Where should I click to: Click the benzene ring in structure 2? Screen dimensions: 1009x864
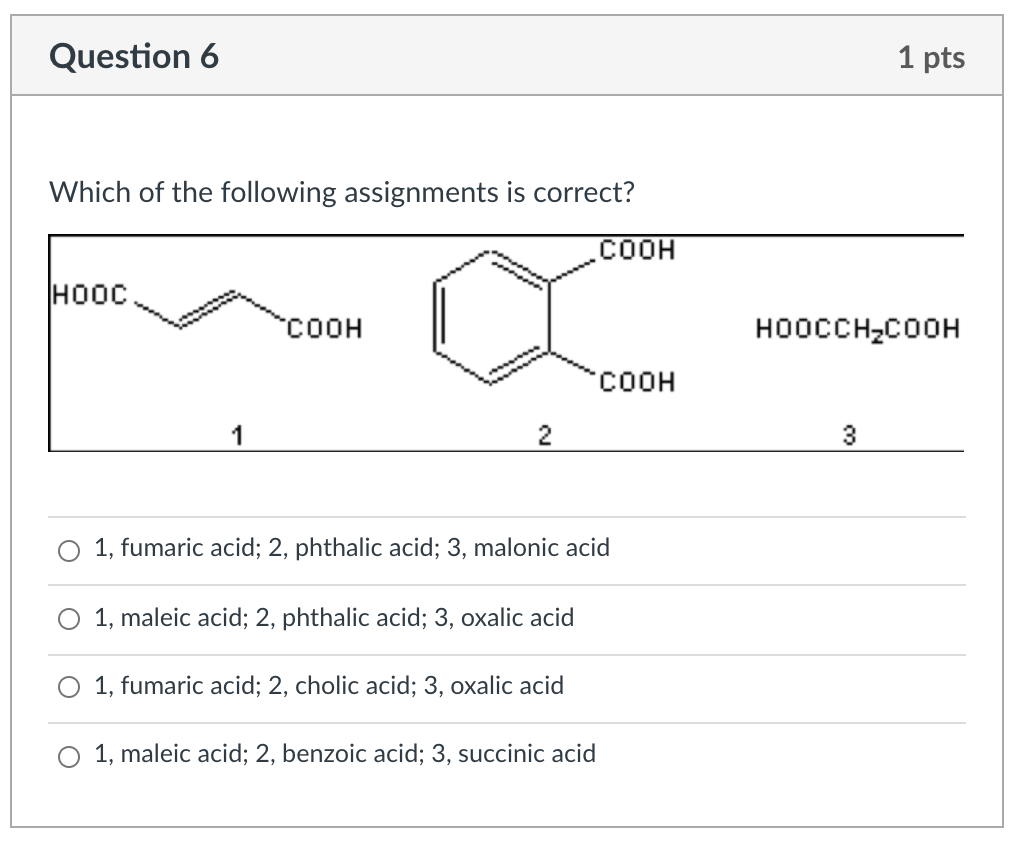click(x=492, y=317)
